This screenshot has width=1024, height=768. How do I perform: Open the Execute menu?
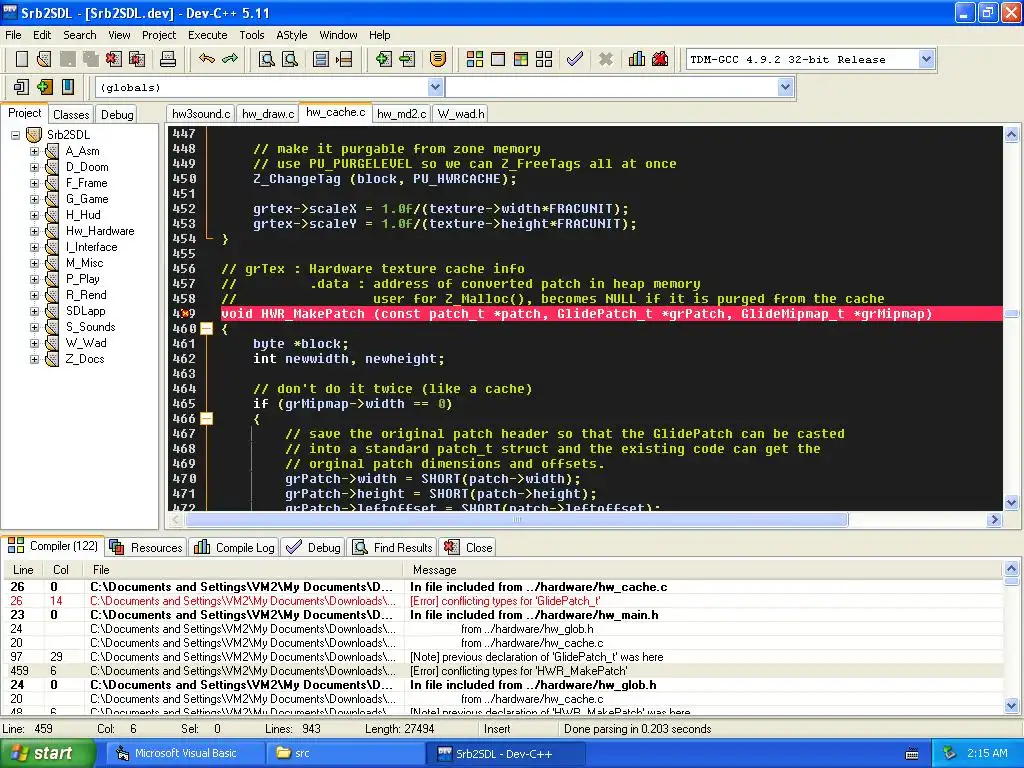(207, 35)
